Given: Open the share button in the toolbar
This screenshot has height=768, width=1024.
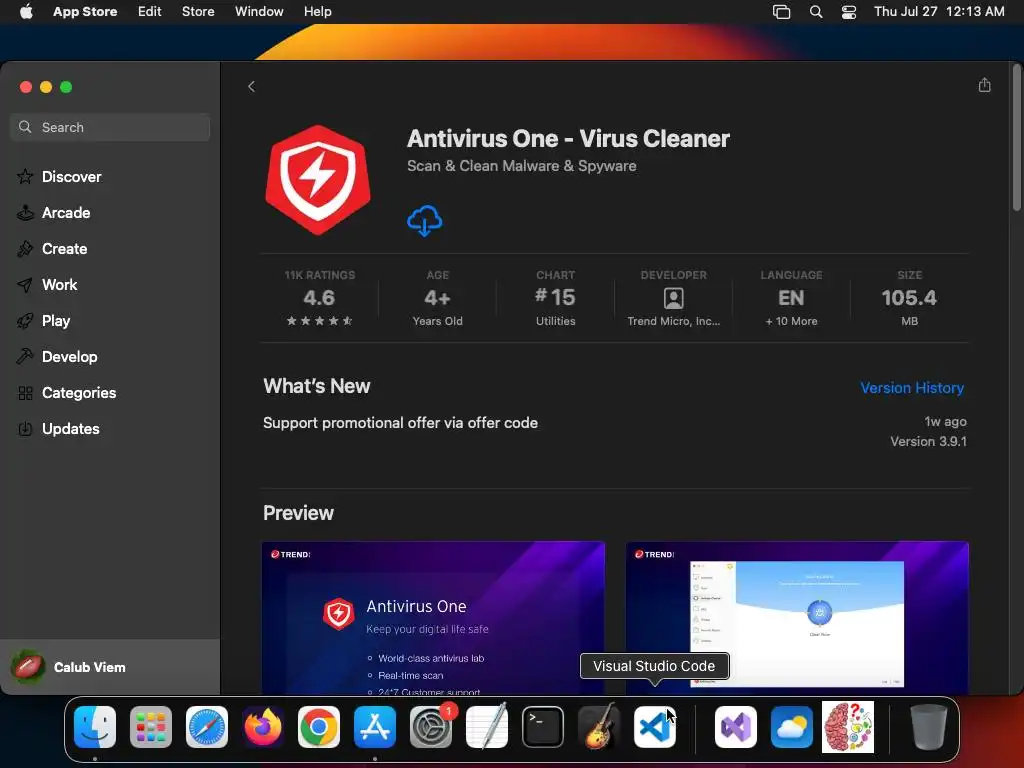Looking at the screenshot, I should click(x=984, y=85).
